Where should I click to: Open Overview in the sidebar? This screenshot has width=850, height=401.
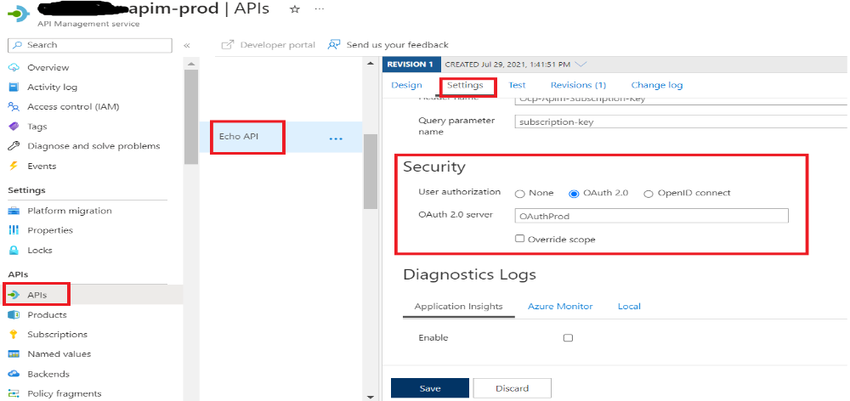pyautogui.click(x=48, y=67)
